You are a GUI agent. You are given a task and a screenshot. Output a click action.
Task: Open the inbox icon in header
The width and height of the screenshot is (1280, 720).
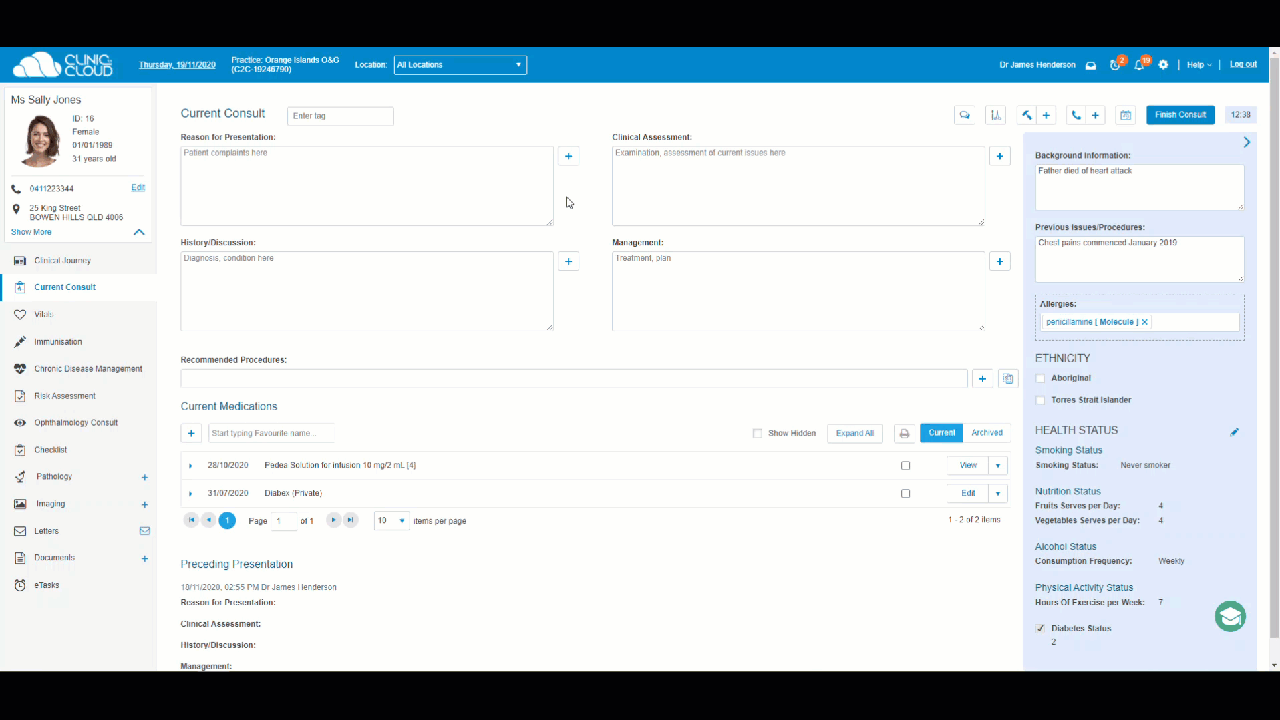point(1091,65)
